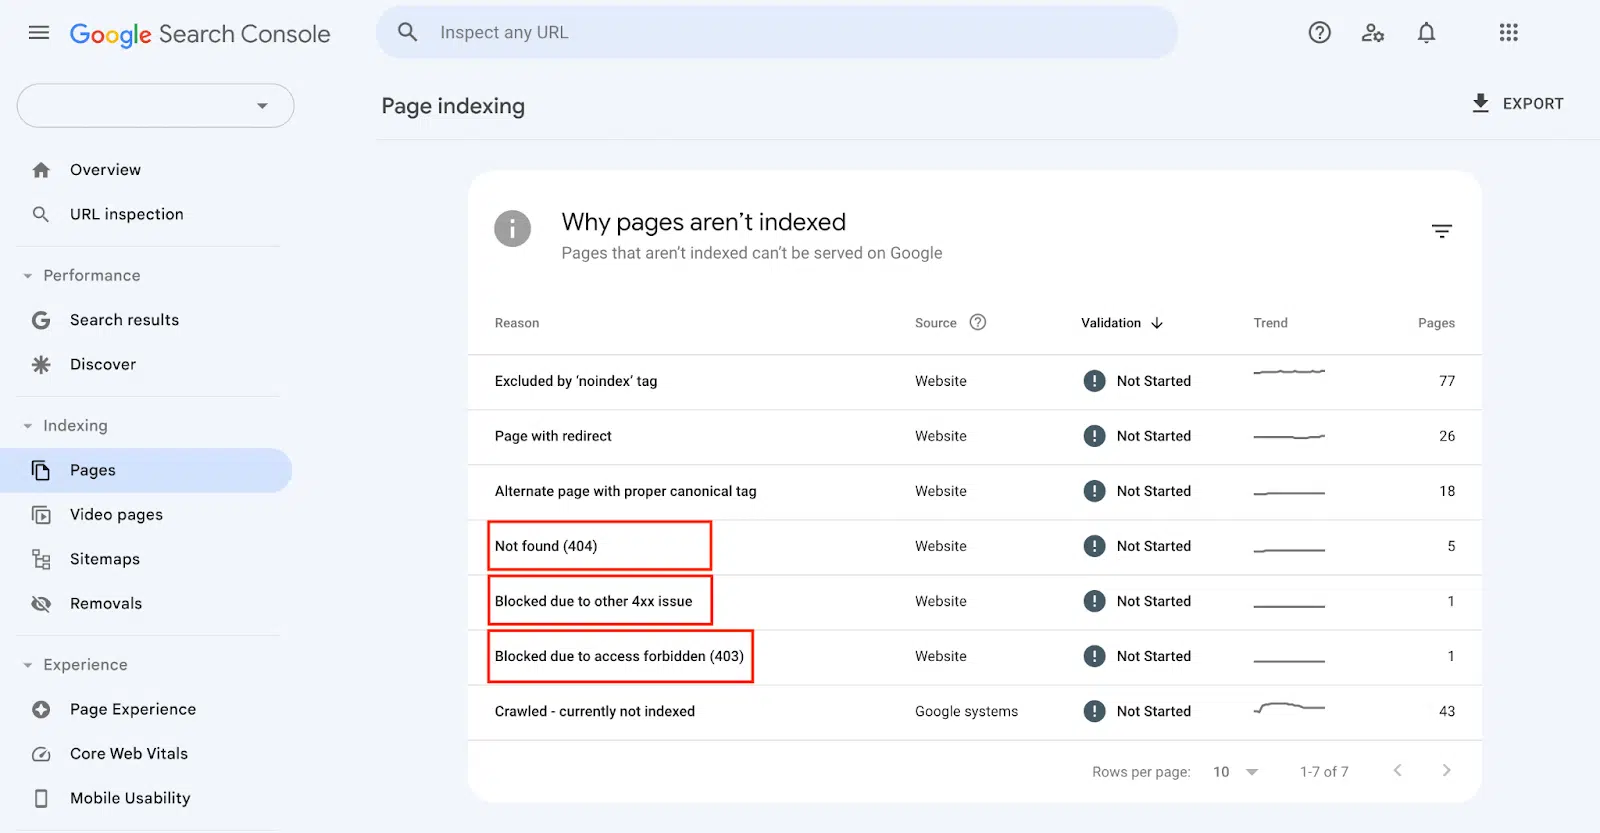
Task: Click the Mobile Usability phone icon
Action: coord(41,798)
